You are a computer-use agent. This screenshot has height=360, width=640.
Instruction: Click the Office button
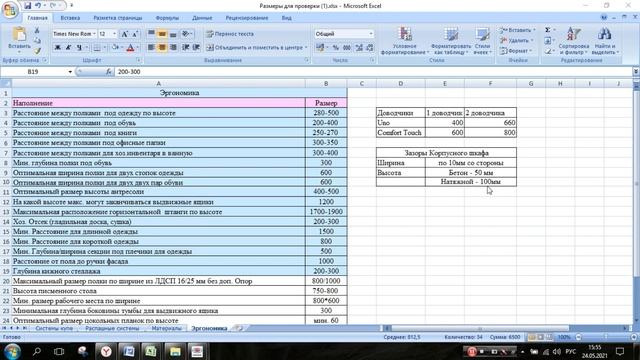(9, 9)
